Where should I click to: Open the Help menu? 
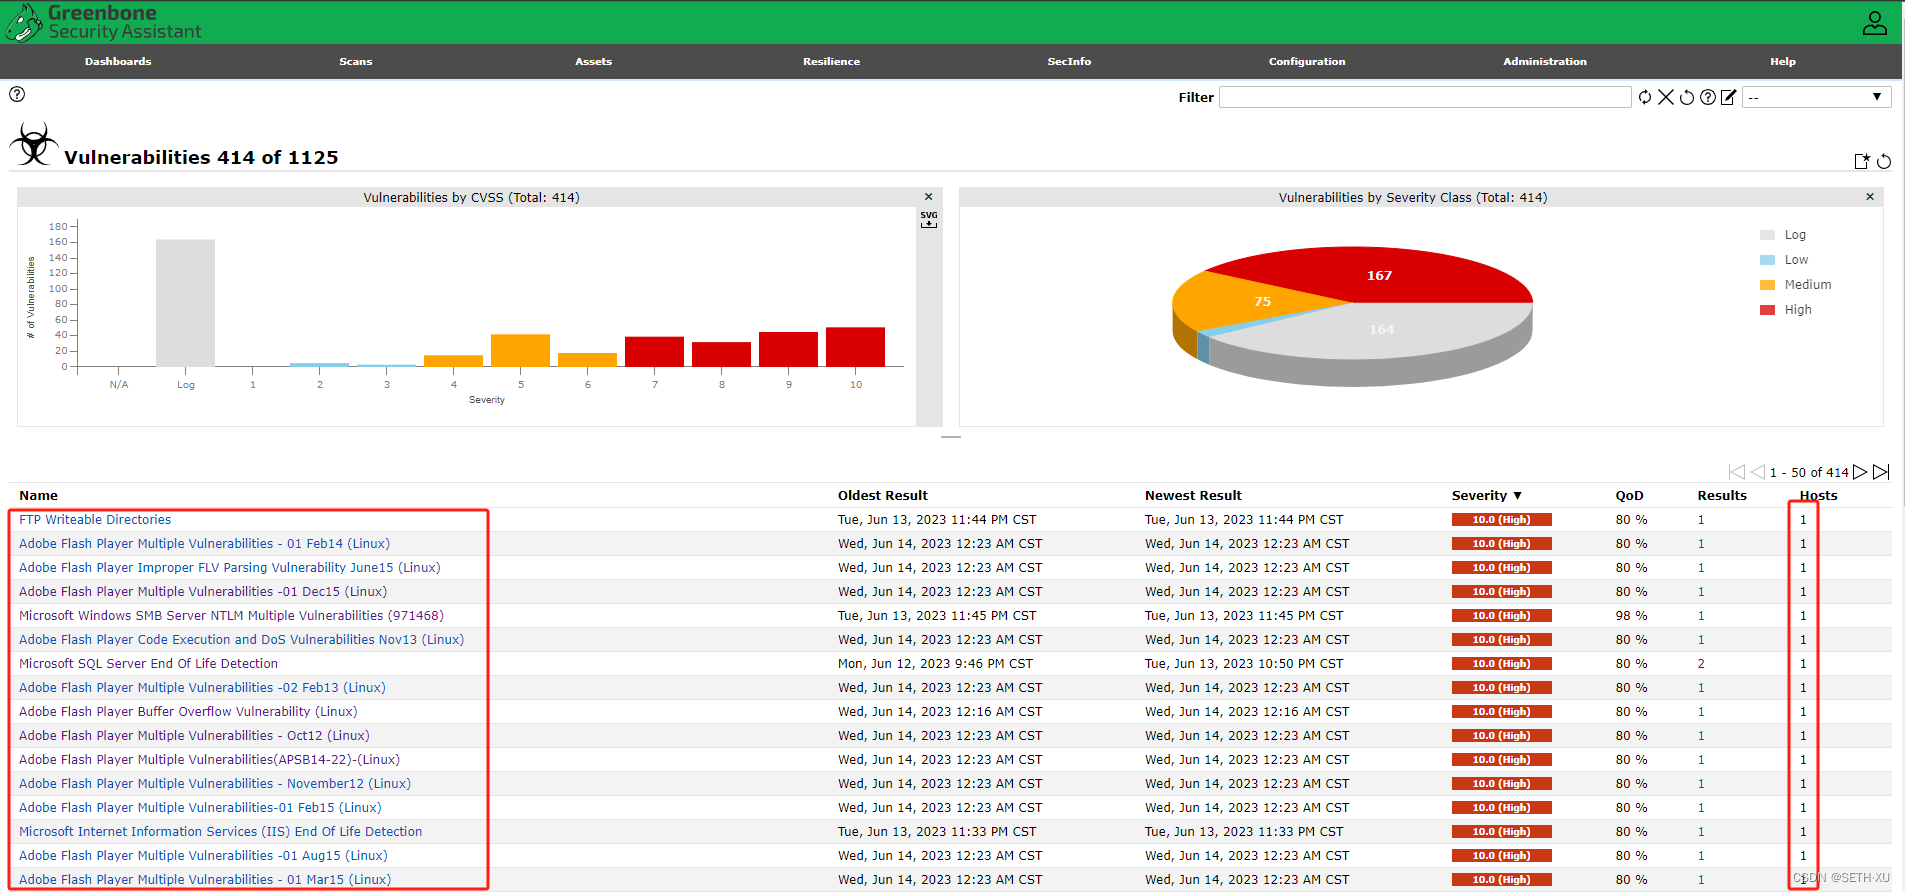tap(1783, 62)
